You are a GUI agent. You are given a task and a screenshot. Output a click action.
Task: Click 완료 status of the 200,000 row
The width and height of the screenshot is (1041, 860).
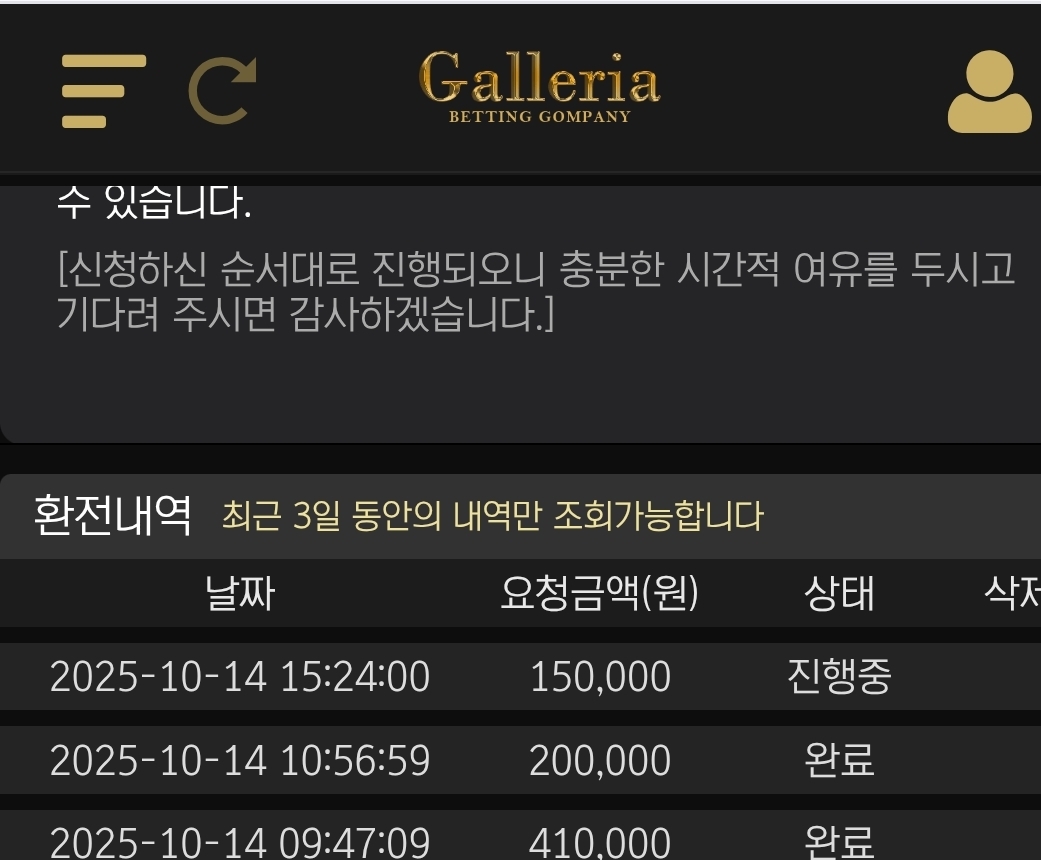839,761
